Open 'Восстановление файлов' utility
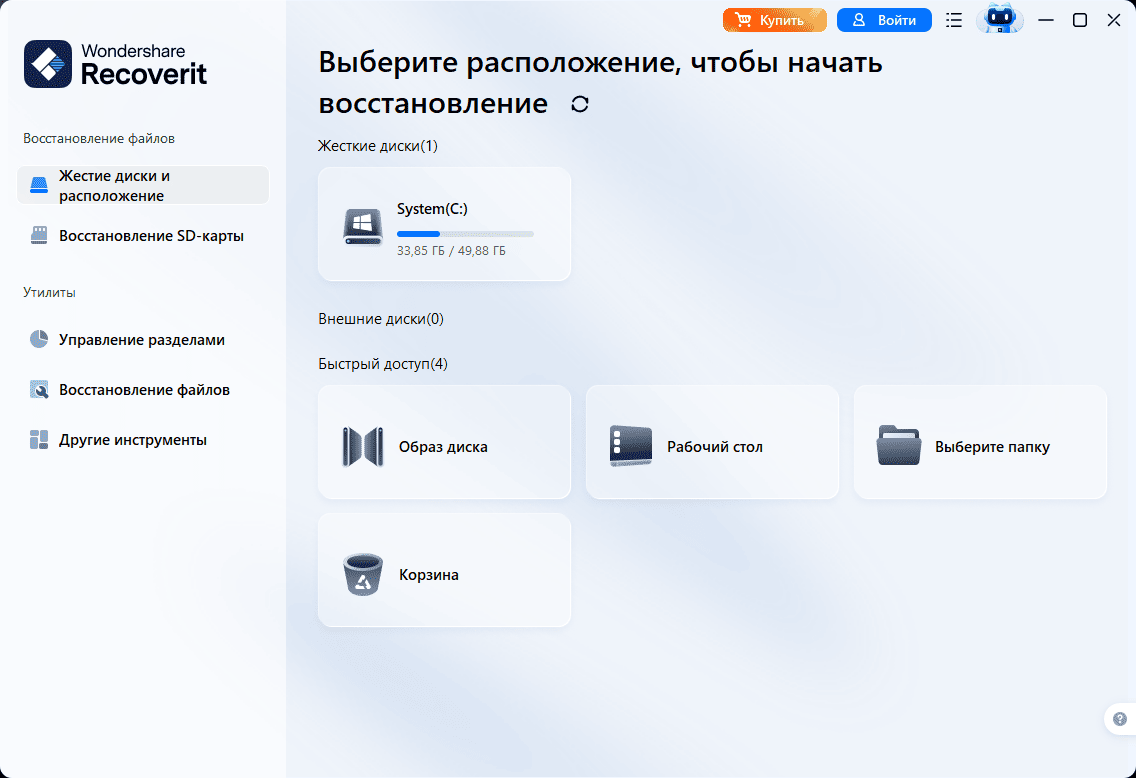 (x=143, y=390)
